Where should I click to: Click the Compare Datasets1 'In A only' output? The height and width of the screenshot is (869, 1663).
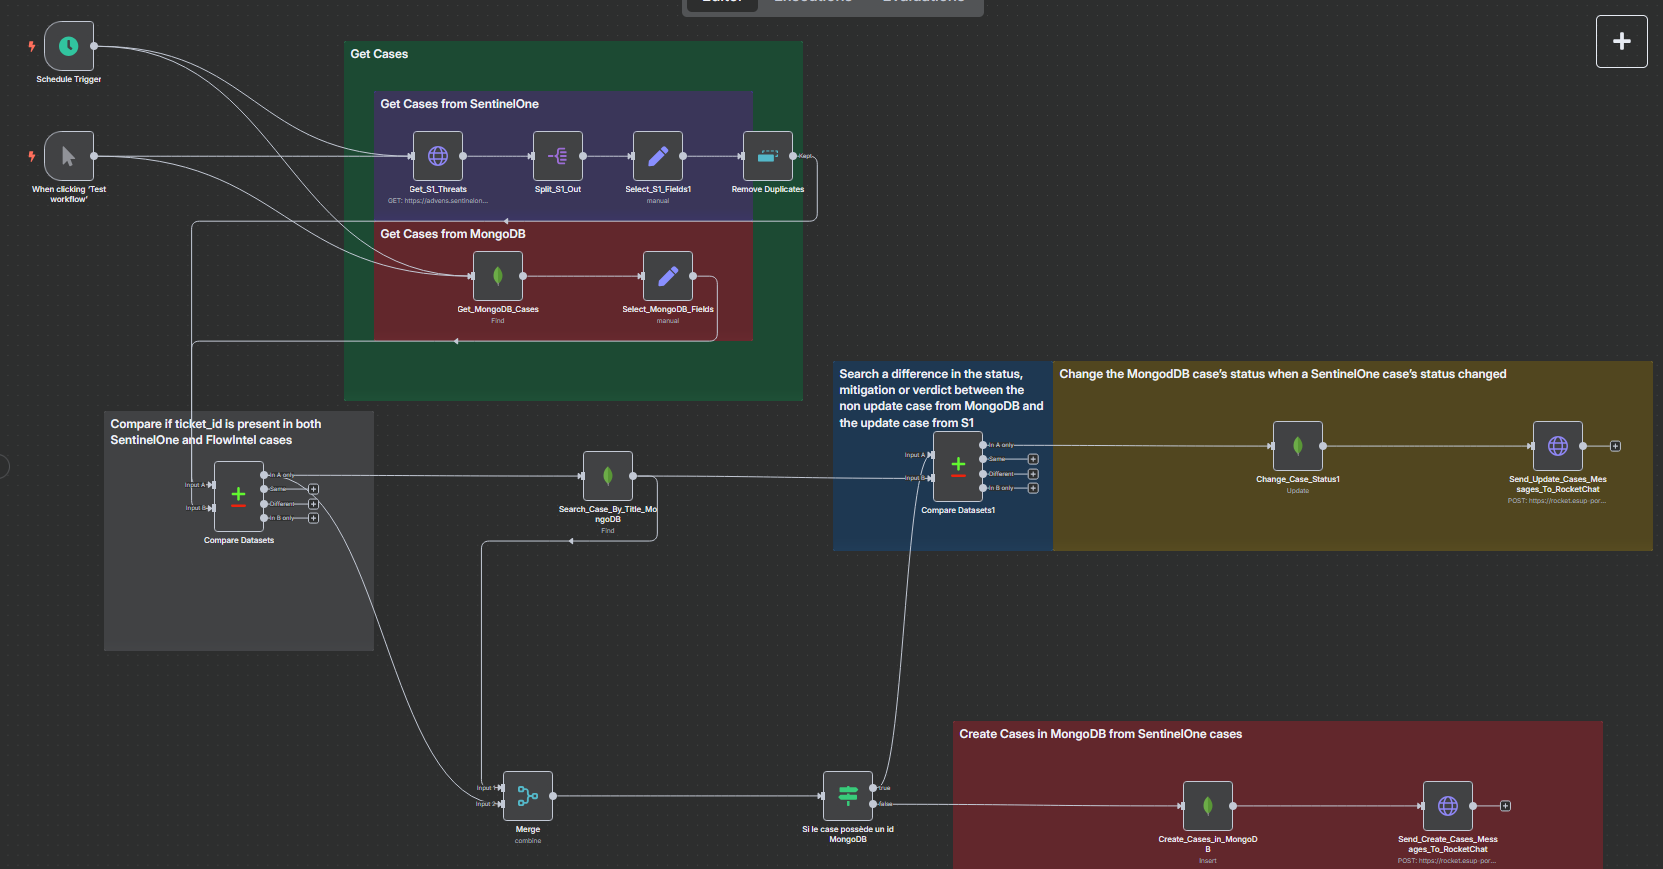pos(983,445)
